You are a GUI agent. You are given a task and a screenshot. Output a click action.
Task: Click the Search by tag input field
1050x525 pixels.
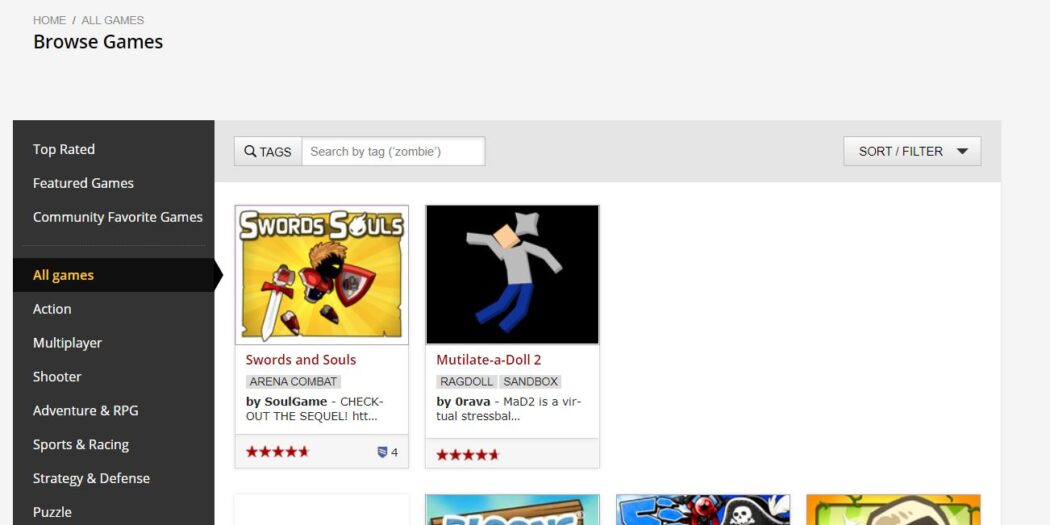click(x=393, y=151)
